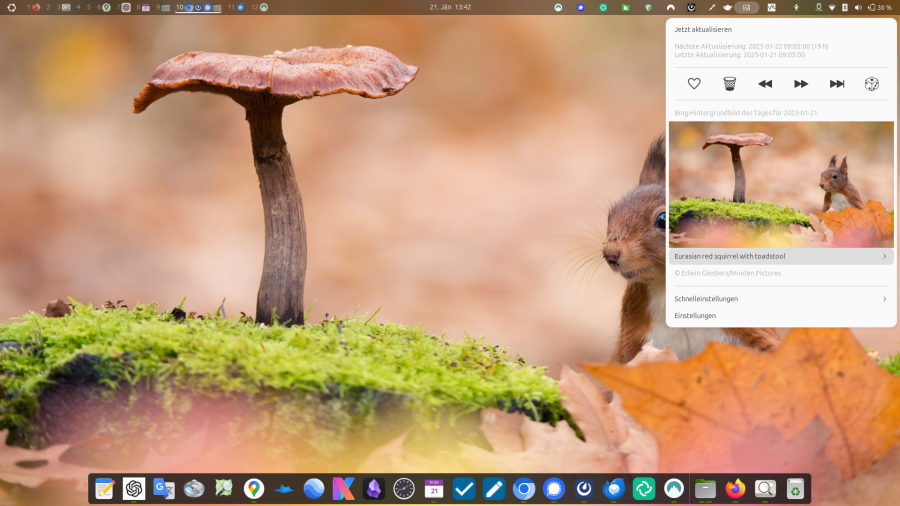Click 'Jetzt aktualisieren' to refresh now
900x506 pixels.
click(x=702, y=30)
